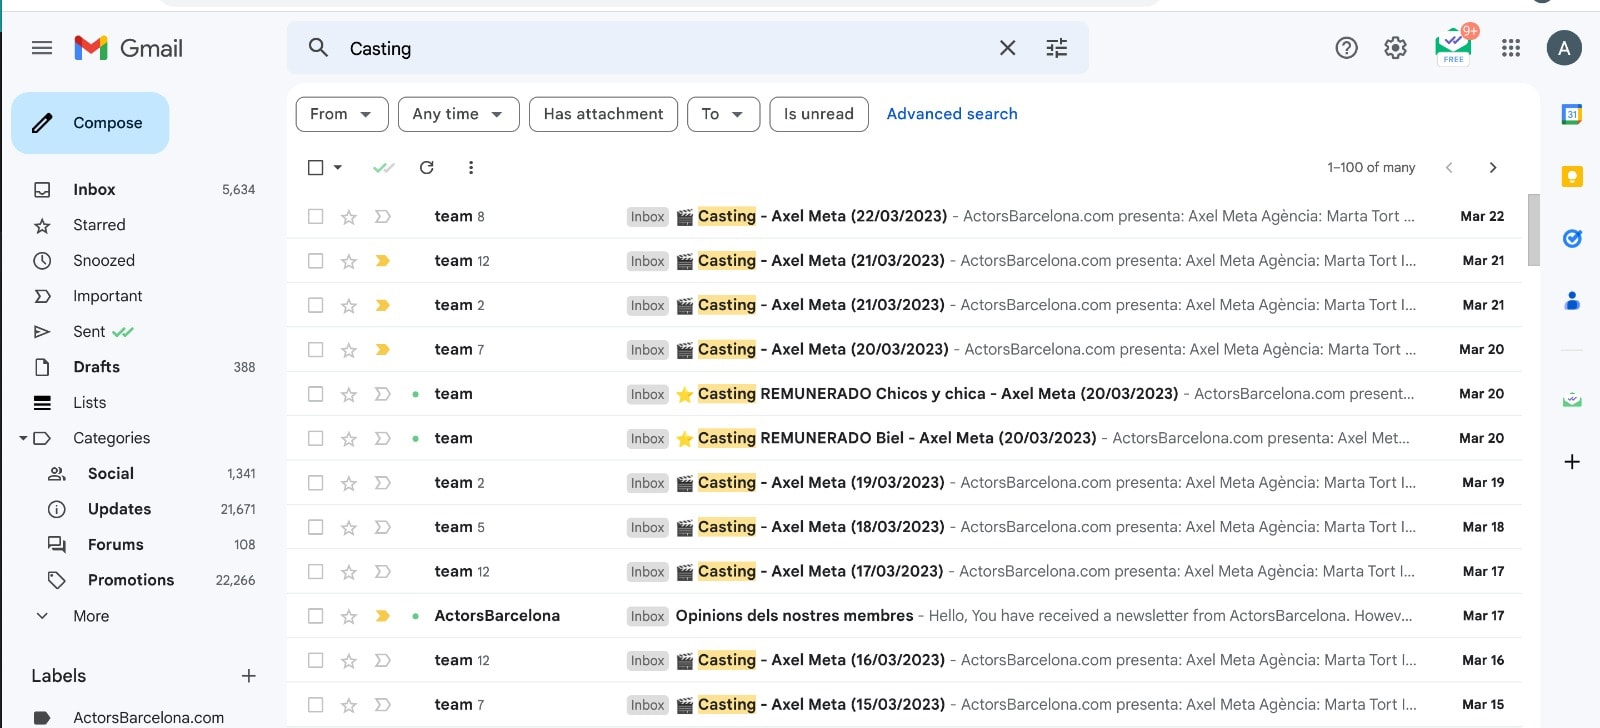Open the Any time filter dropdown
The height and width of the screenshot is (728, 1600).
459,114
